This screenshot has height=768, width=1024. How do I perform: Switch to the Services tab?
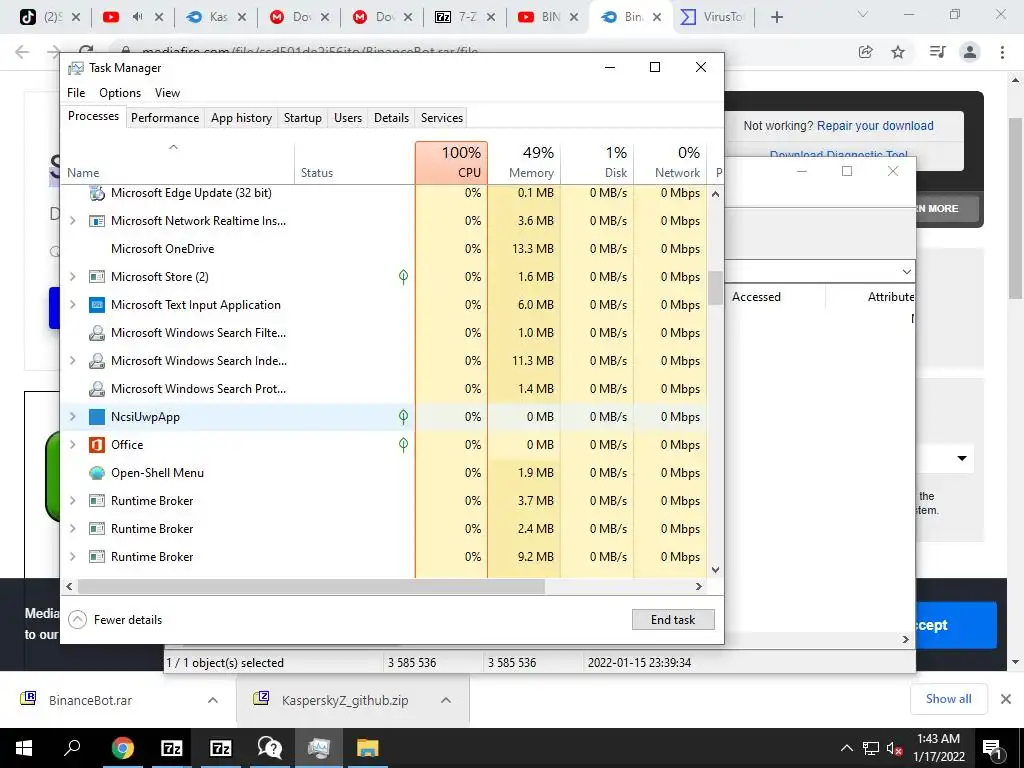pos(441,118)
